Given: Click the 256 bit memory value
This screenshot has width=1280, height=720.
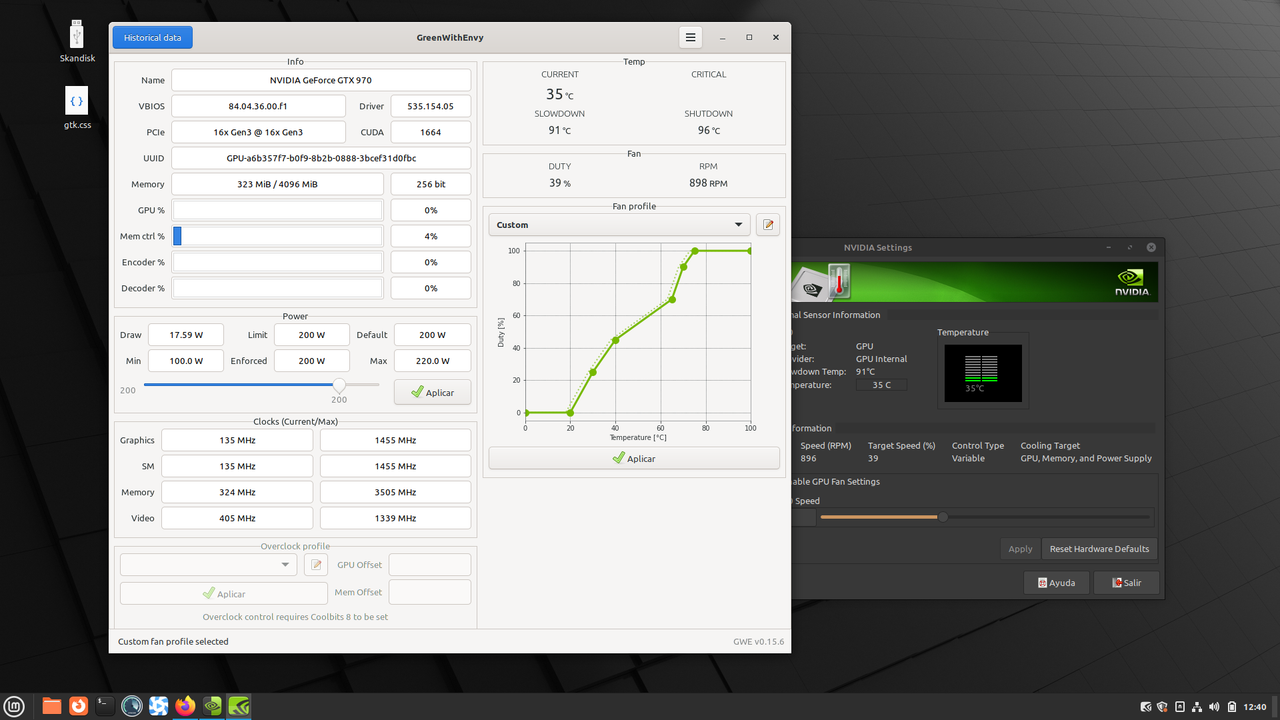Looking at the screenshot, I should (x=430, y=184).
